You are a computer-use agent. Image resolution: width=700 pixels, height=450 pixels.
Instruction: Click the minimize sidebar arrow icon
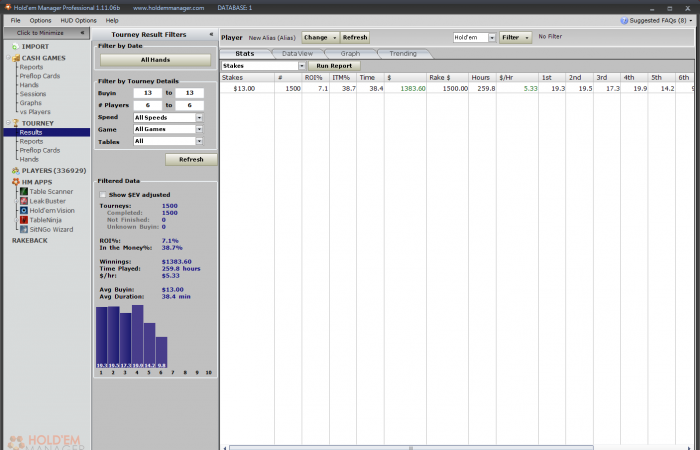tap(82, 33)
